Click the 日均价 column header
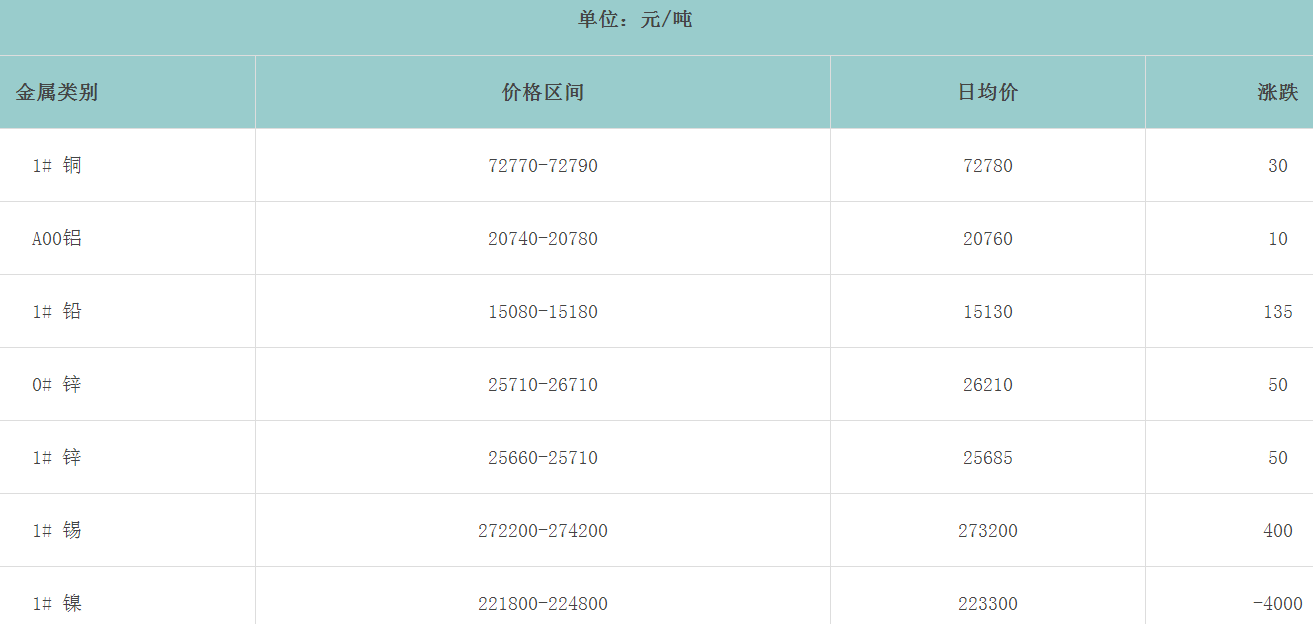The width and height of the screenshot is (1313, 624). coord(987,93)
